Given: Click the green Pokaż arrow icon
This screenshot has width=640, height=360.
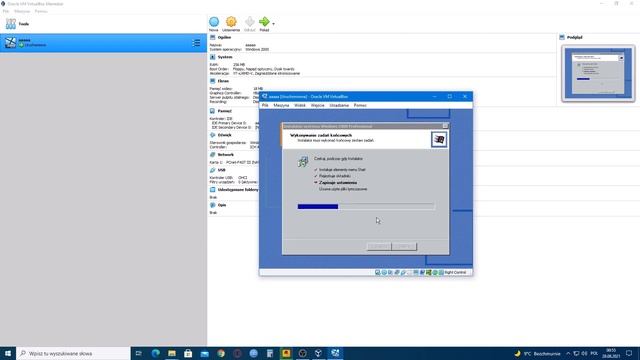Looking at the screenshot, I should [264, 22].
